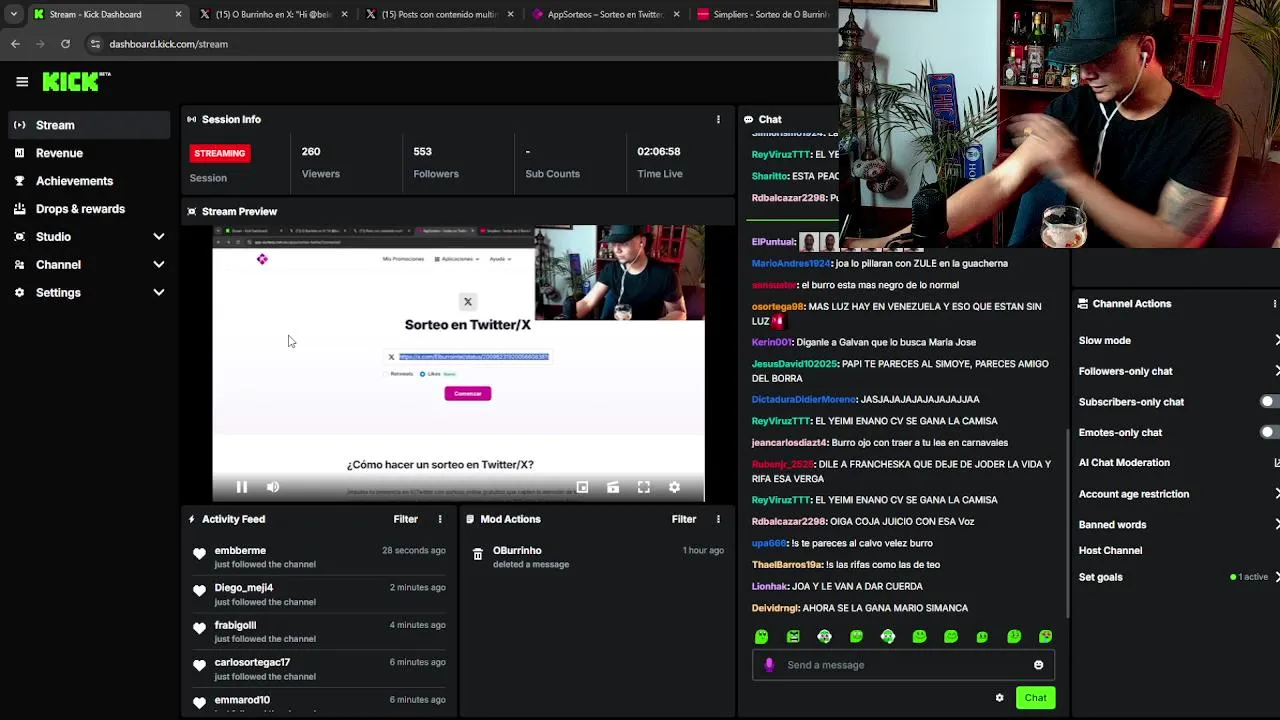This screenshot has height=720, width=1280.
Task: Open the AI Chat Moderation external link icon
Action: point(1276,463)
